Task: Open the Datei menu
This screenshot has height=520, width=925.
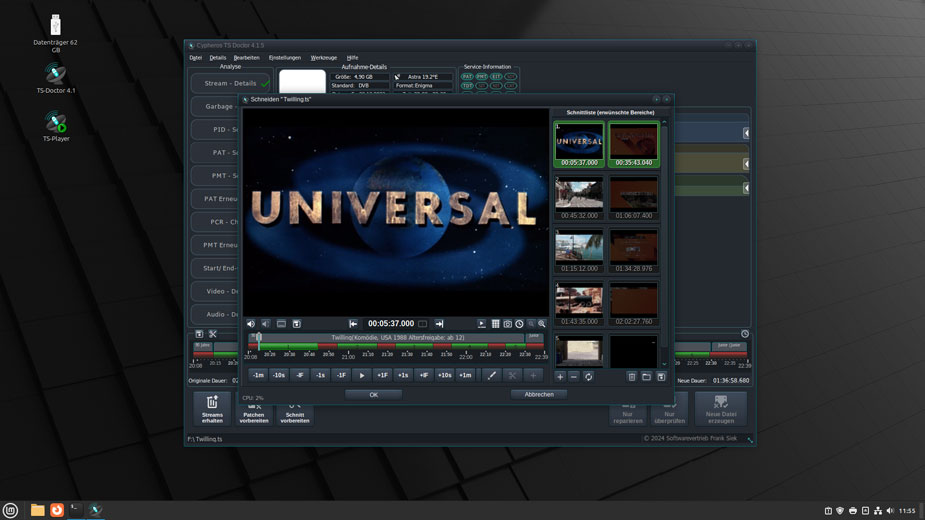Action: tap(196, 58)
